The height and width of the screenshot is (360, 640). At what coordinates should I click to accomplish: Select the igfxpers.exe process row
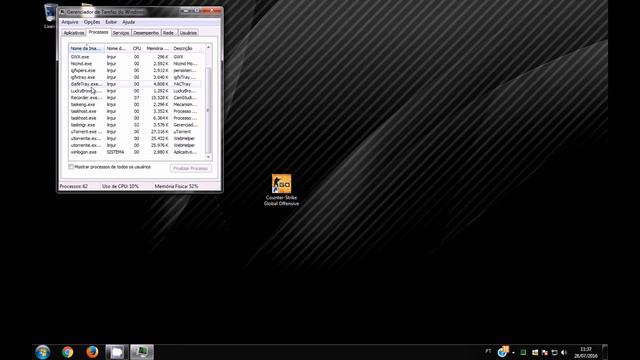tap(135, 70)
